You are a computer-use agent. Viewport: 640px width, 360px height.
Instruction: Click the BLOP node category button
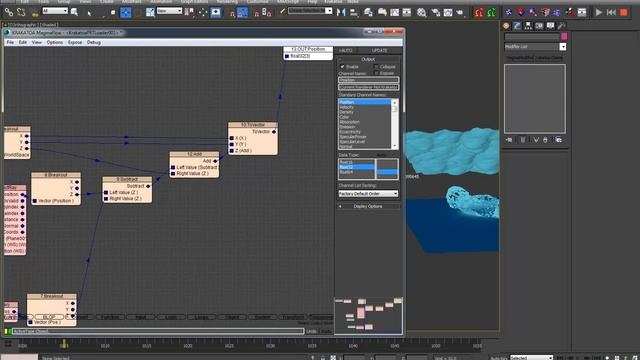click(49, 317)
